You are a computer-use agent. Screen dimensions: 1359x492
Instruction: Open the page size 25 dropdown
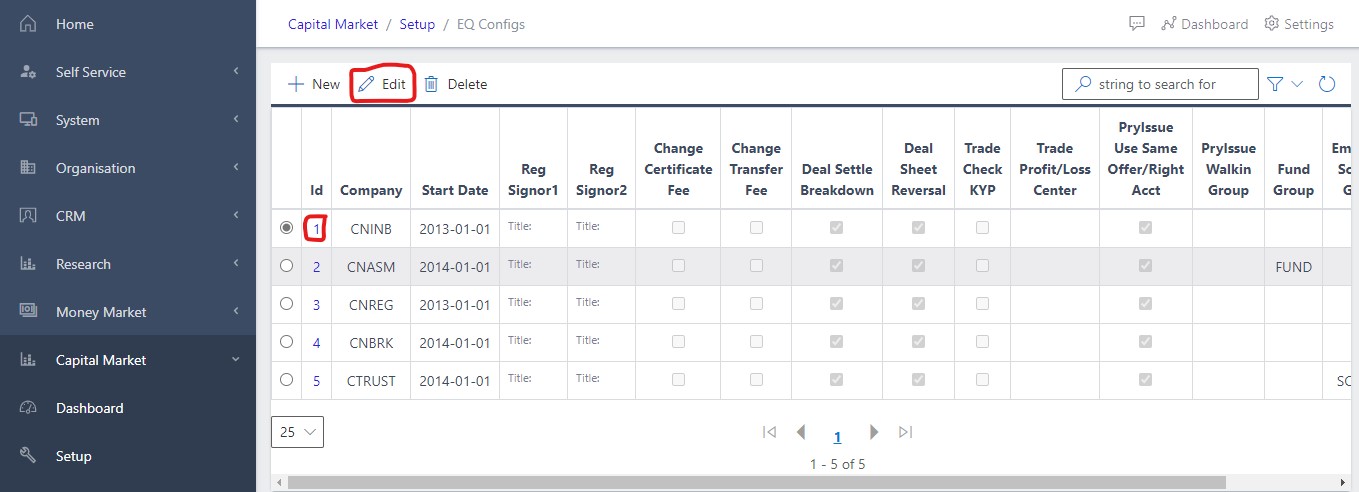point(297,432)
